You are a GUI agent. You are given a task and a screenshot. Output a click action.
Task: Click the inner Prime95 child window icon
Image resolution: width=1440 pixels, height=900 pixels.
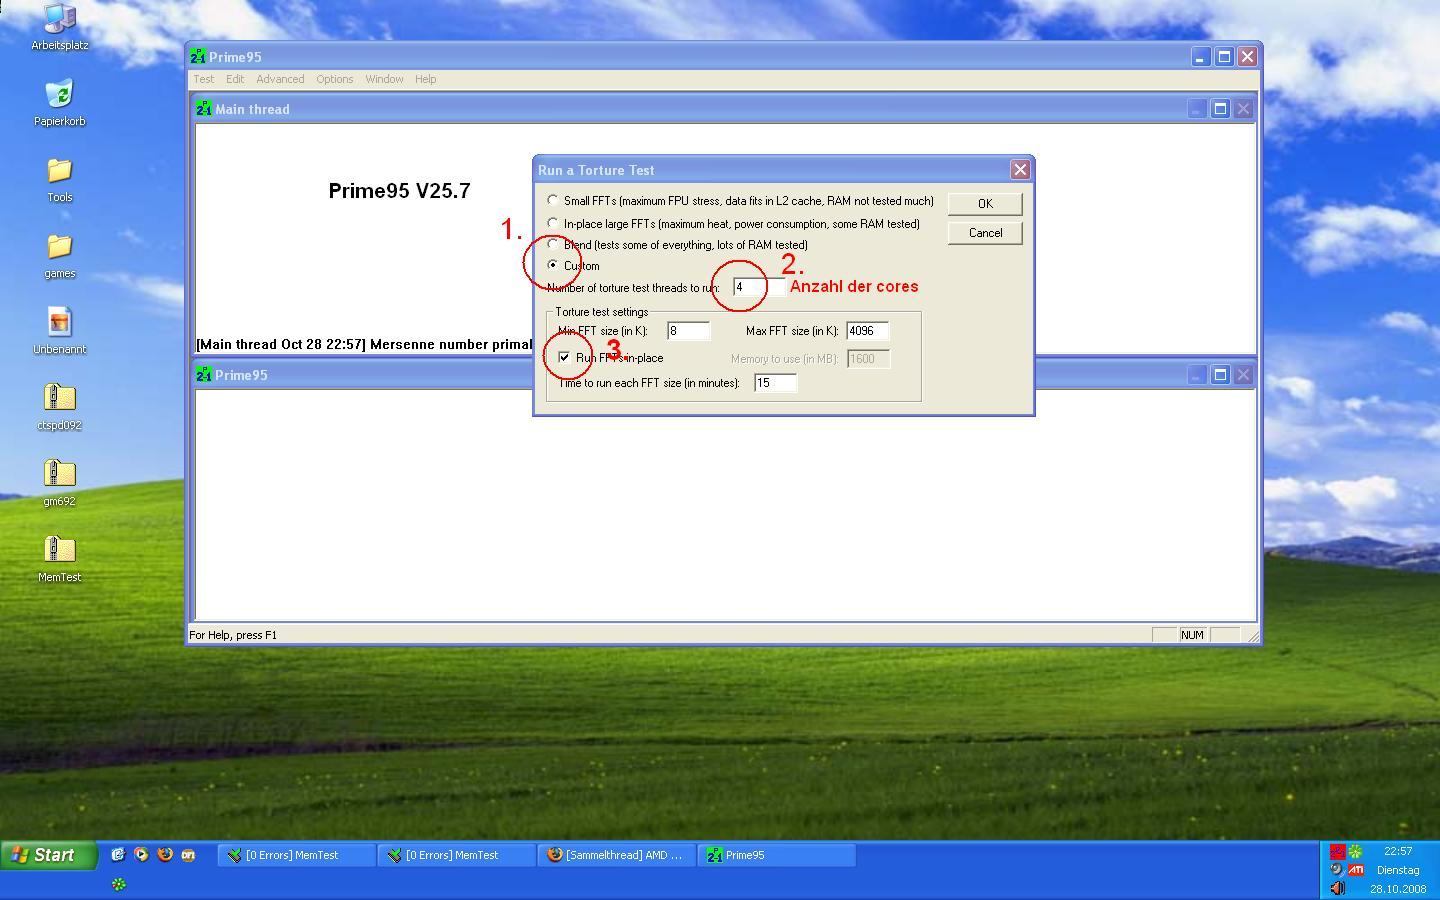click(204, 375)
